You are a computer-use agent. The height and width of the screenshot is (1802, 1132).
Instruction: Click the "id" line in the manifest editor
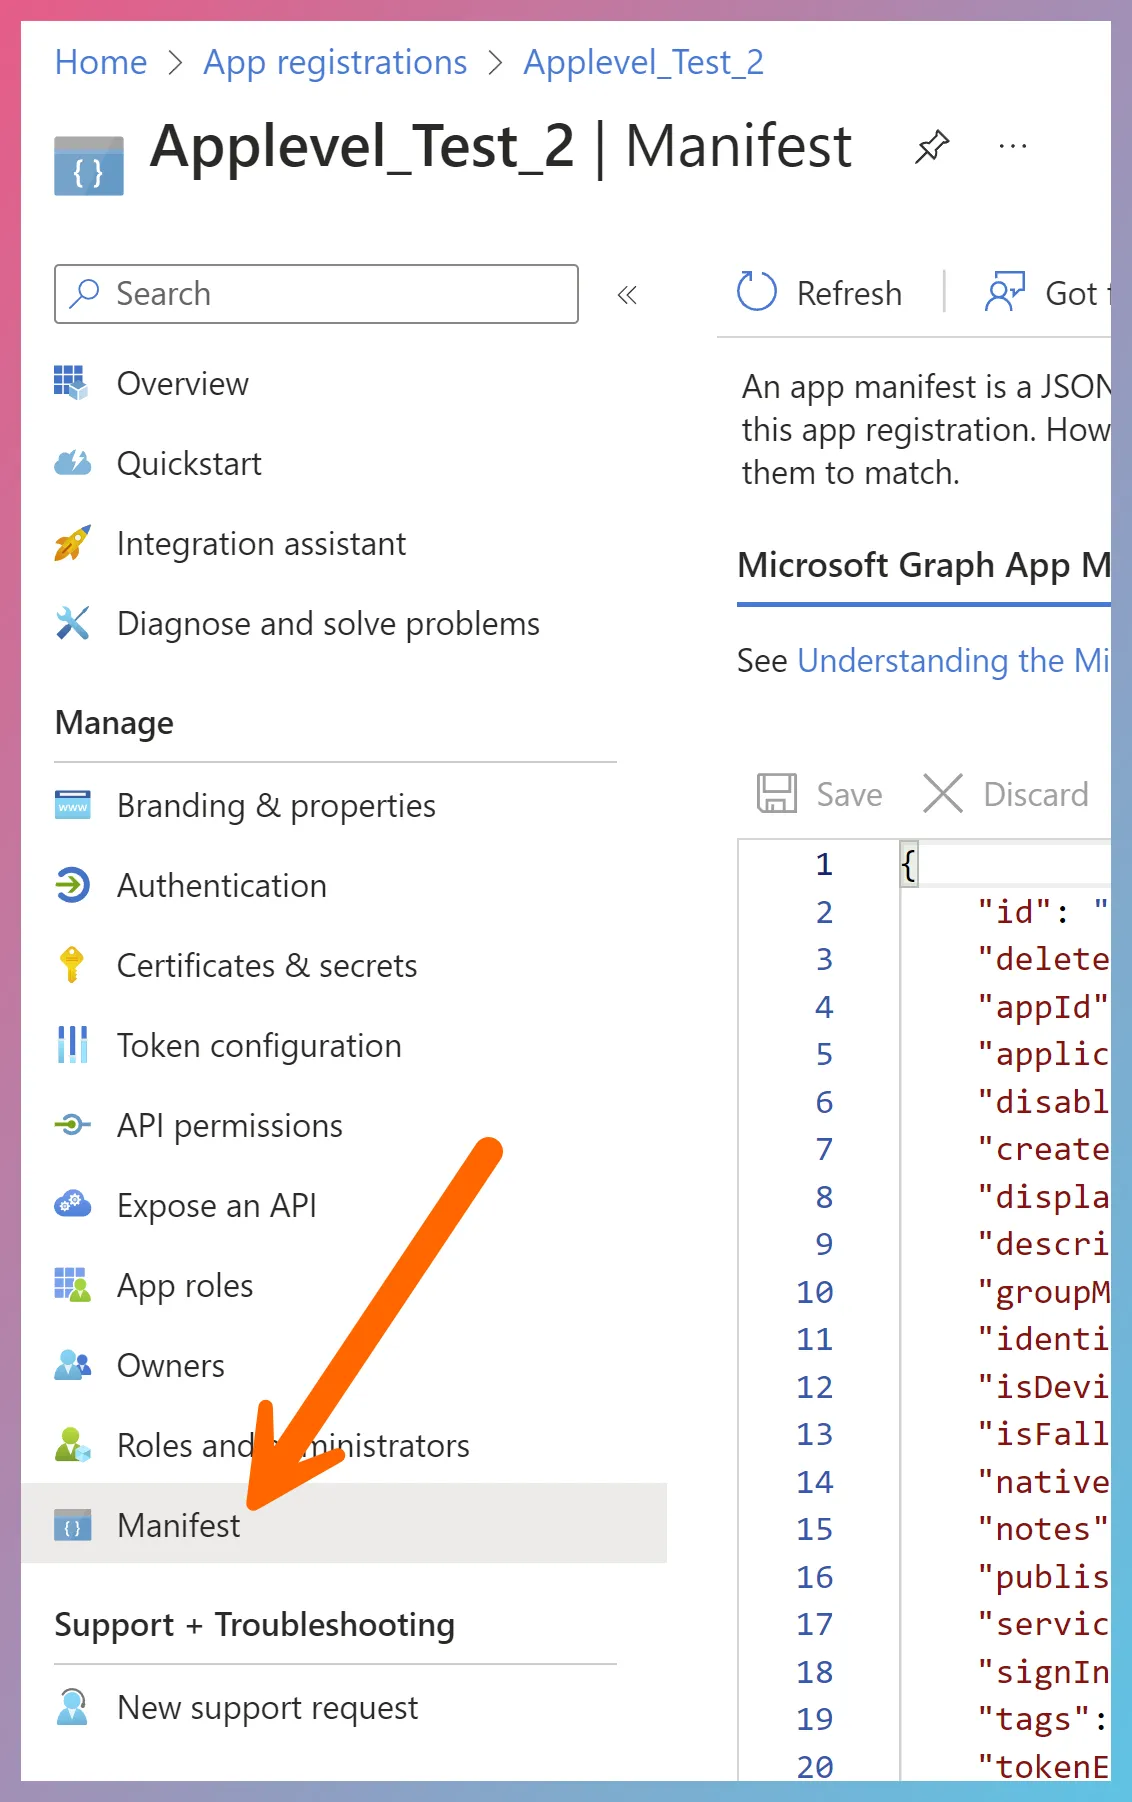pyautogui.click(x=1043, y=911)
